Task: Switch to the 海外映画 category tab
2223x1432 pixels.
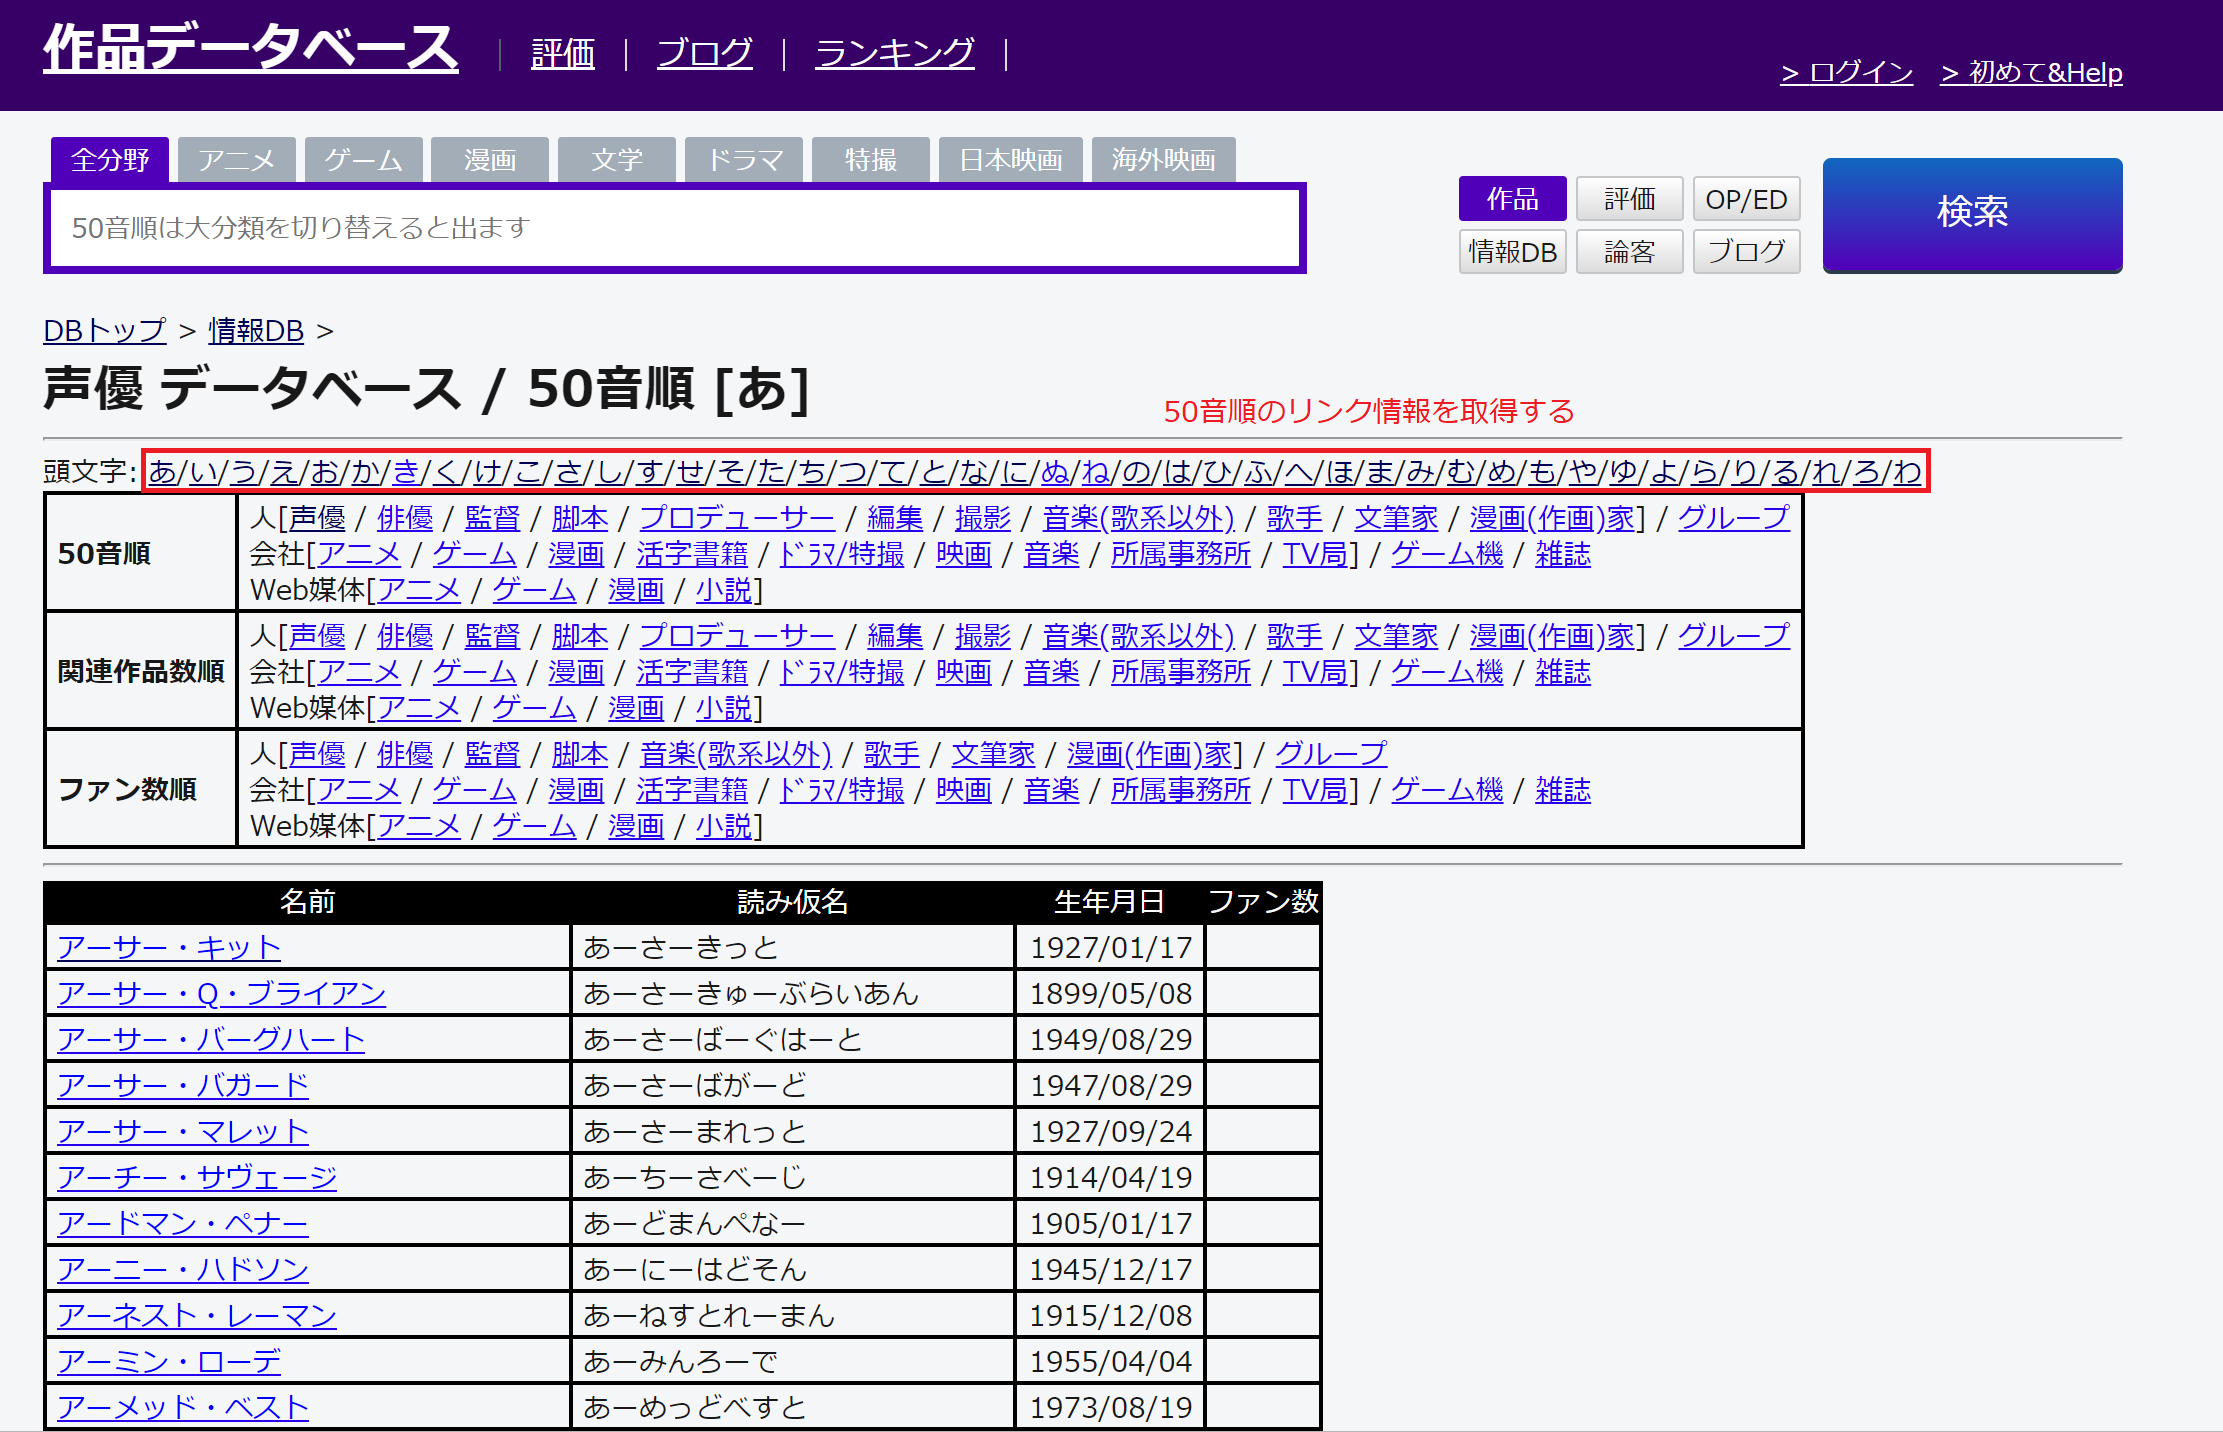Action: tap(1164, 160)
